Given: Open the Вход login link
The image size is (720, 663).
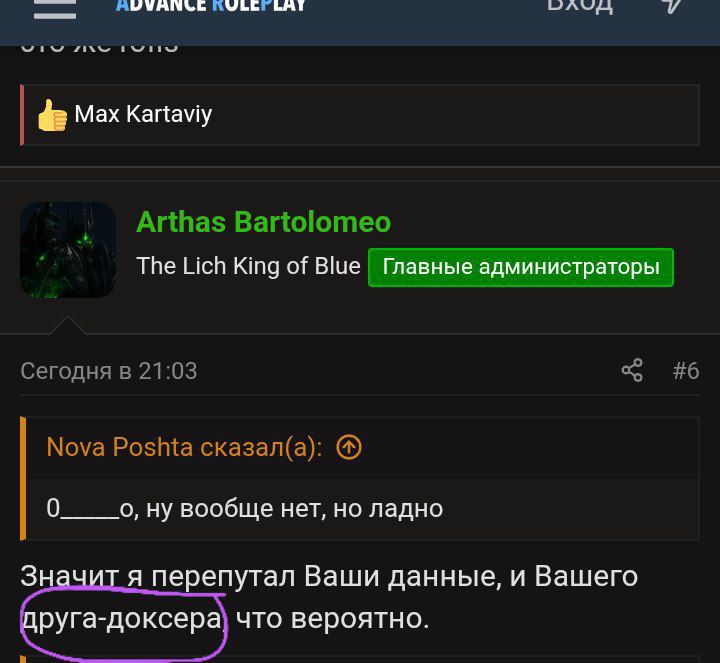Looking at the screenshot, I should [x=579, y=6].
